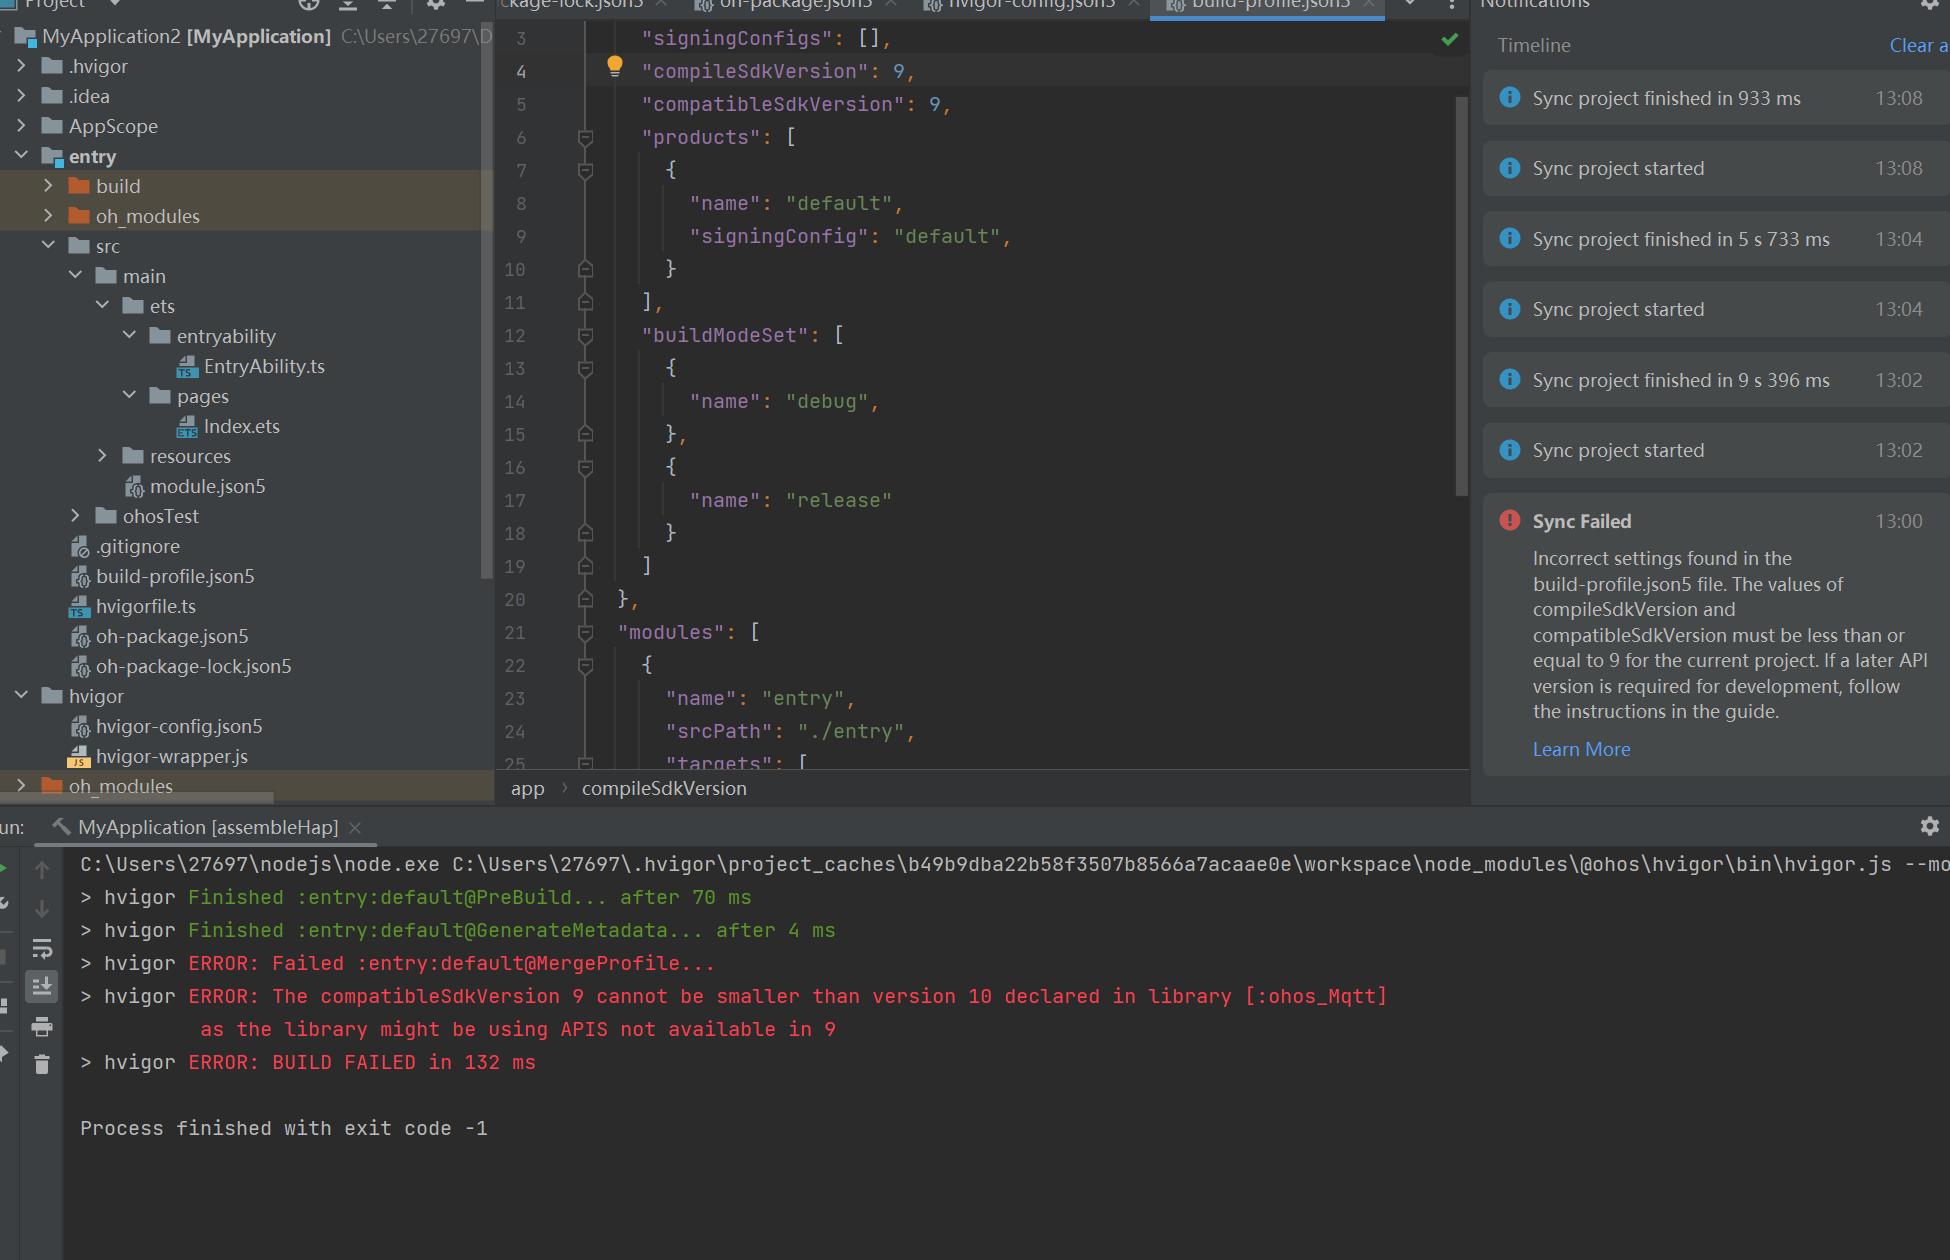Open oh-package.json5 in the project tree
The height and width of the screenshot is (1260, 1950).
(172, 636)
